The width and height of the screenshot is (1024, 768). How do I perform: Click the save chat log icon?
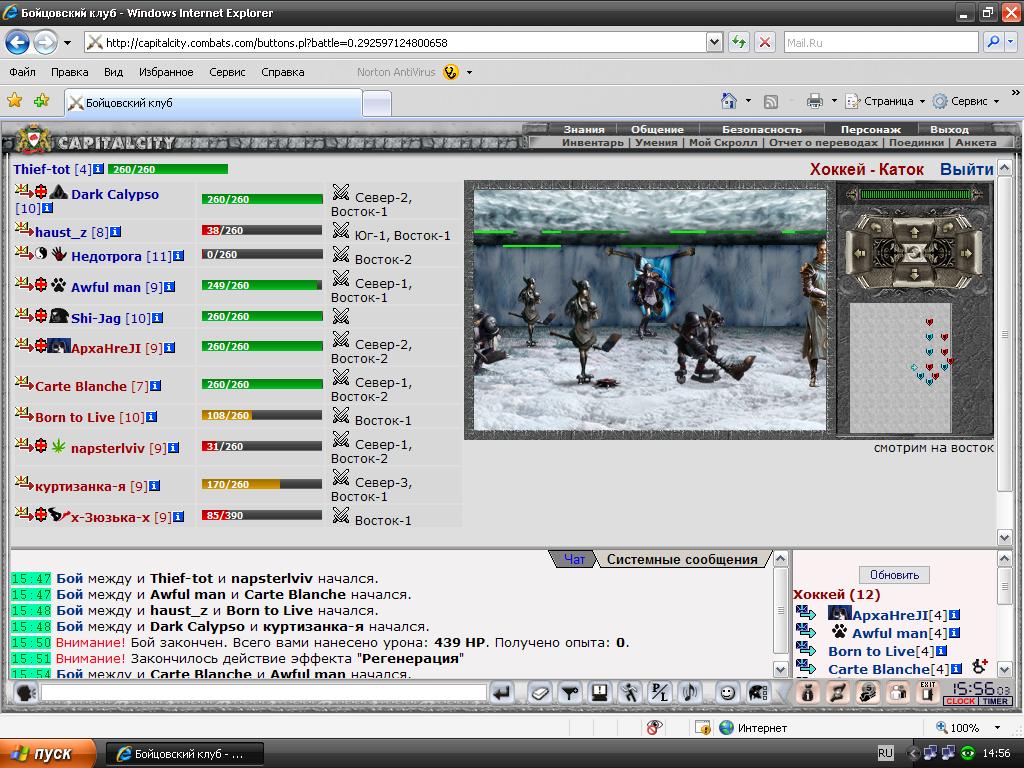[600, 693]
